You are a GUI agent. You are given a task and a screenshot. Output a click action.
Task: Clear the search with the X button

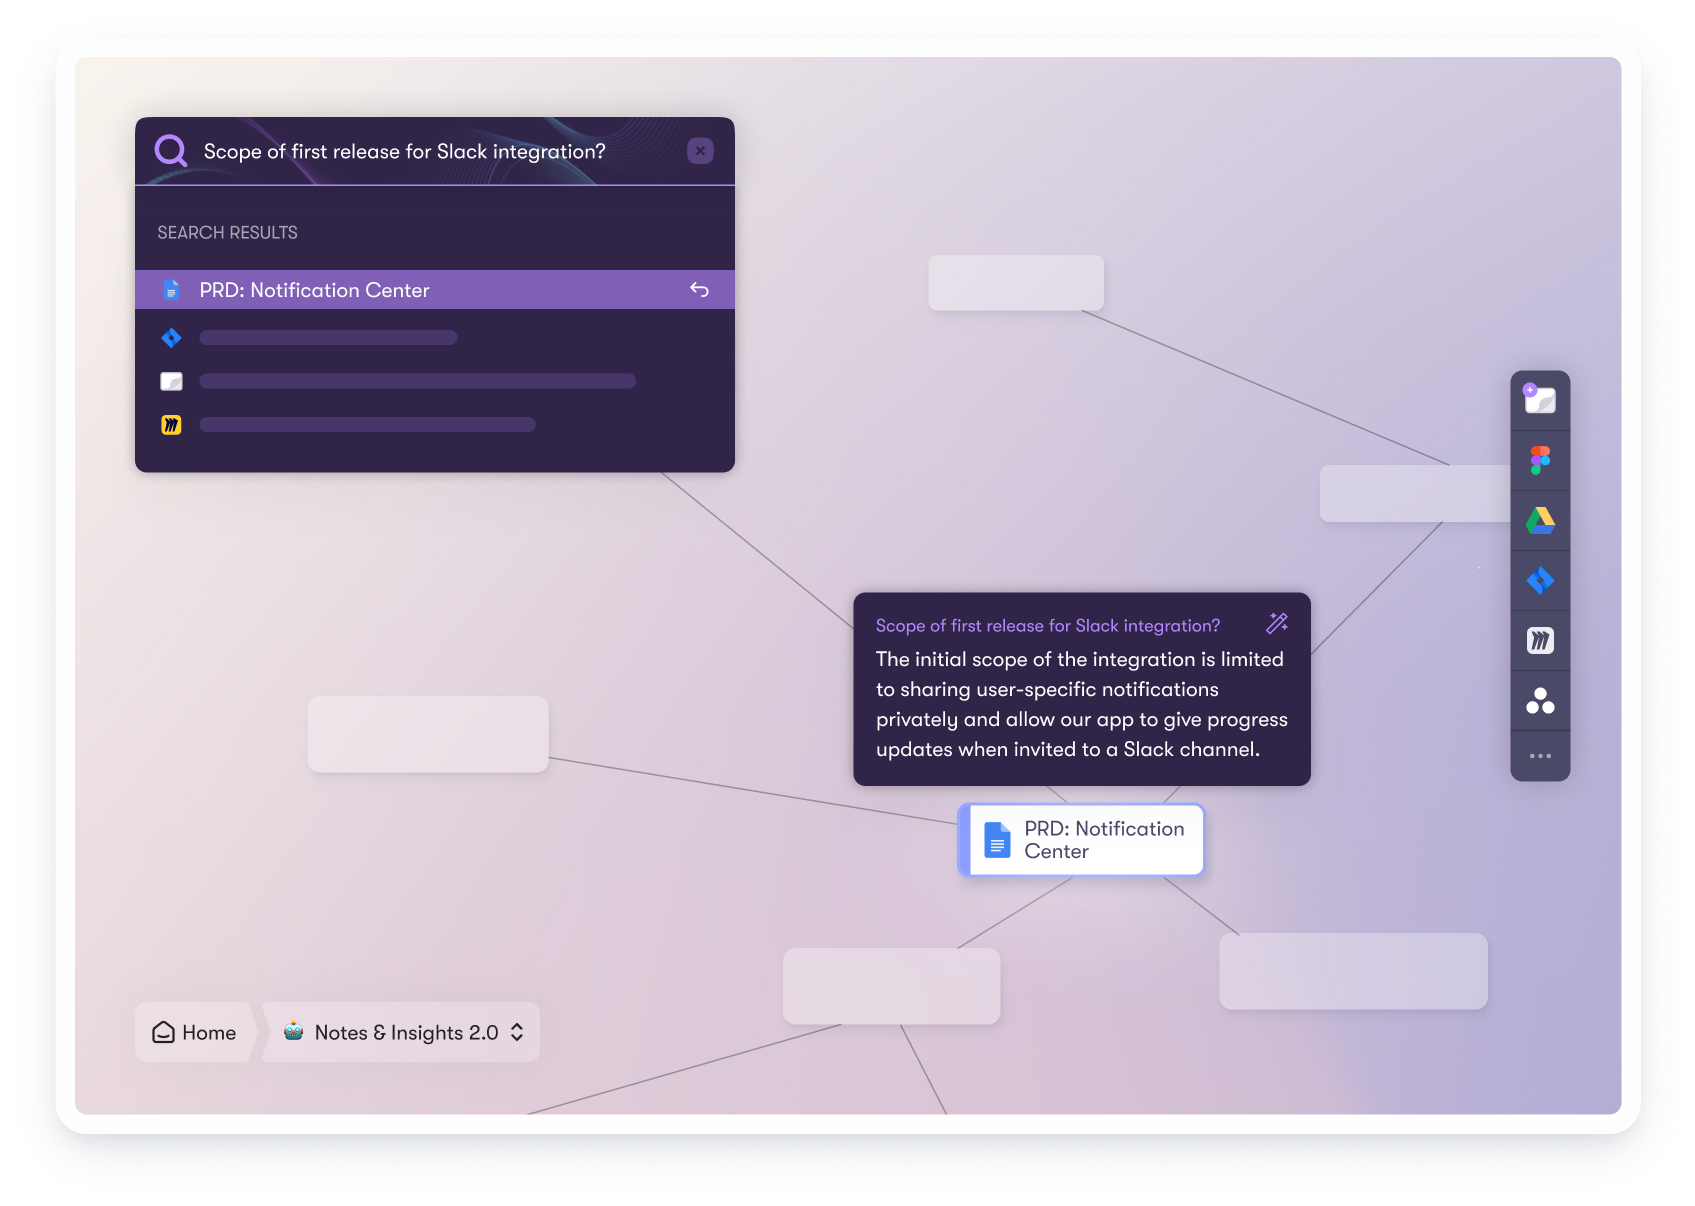point(700,151)
